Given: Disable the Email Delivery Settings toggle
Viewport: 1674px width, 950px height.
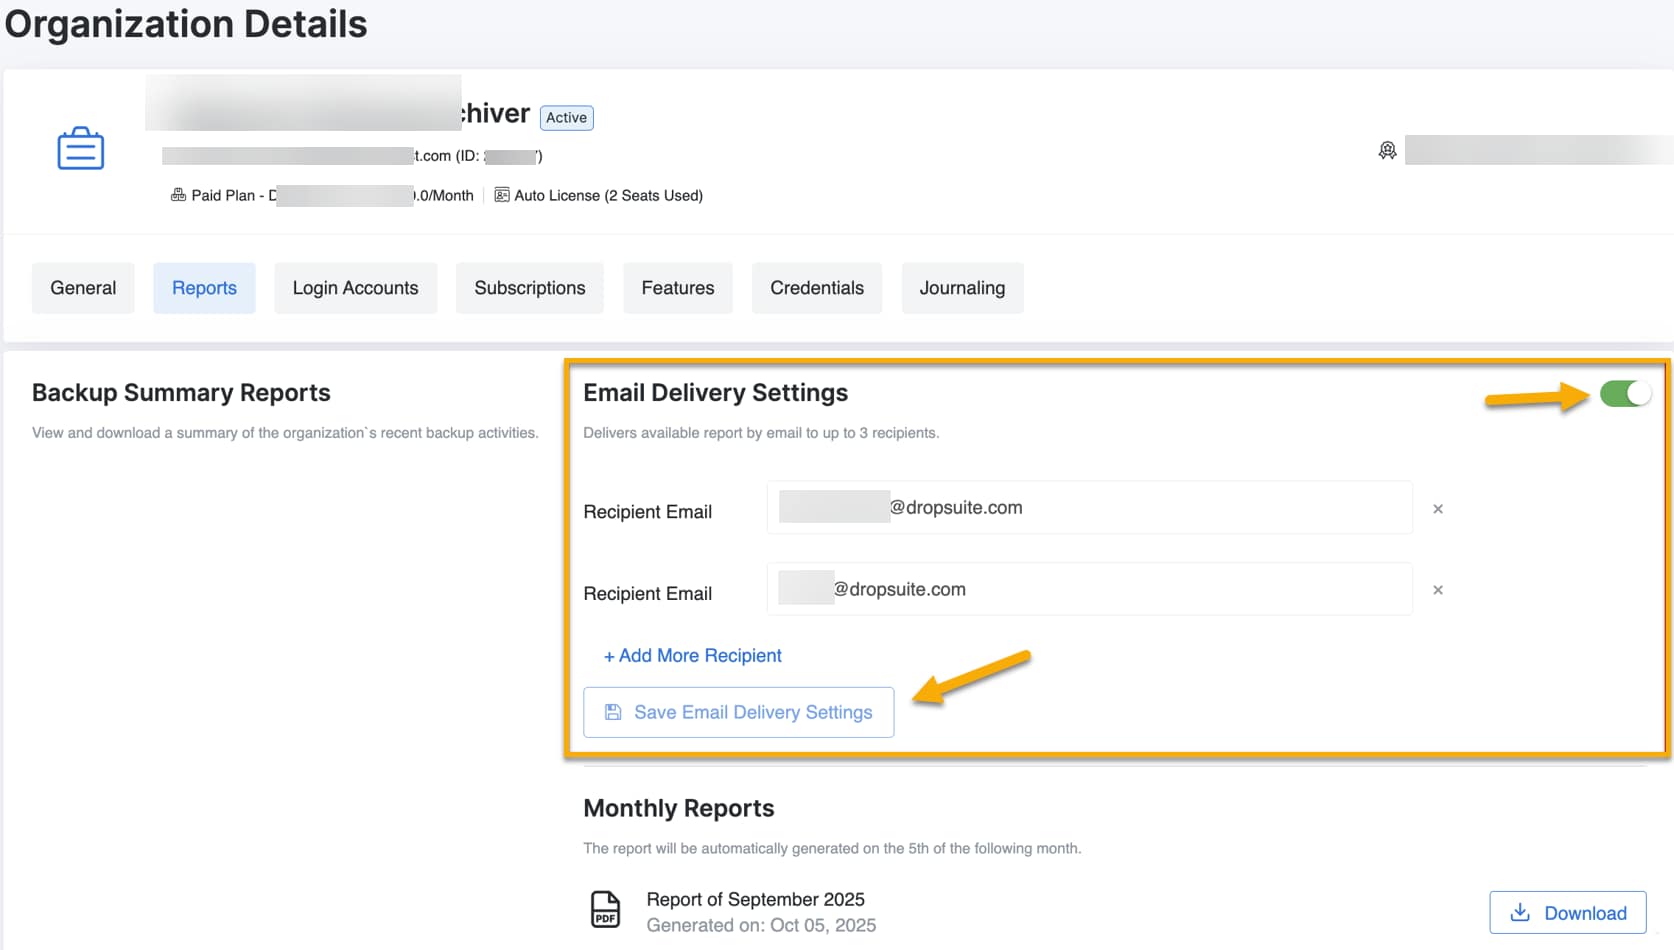Looking at the screenshot, I should coord(1624,394).
